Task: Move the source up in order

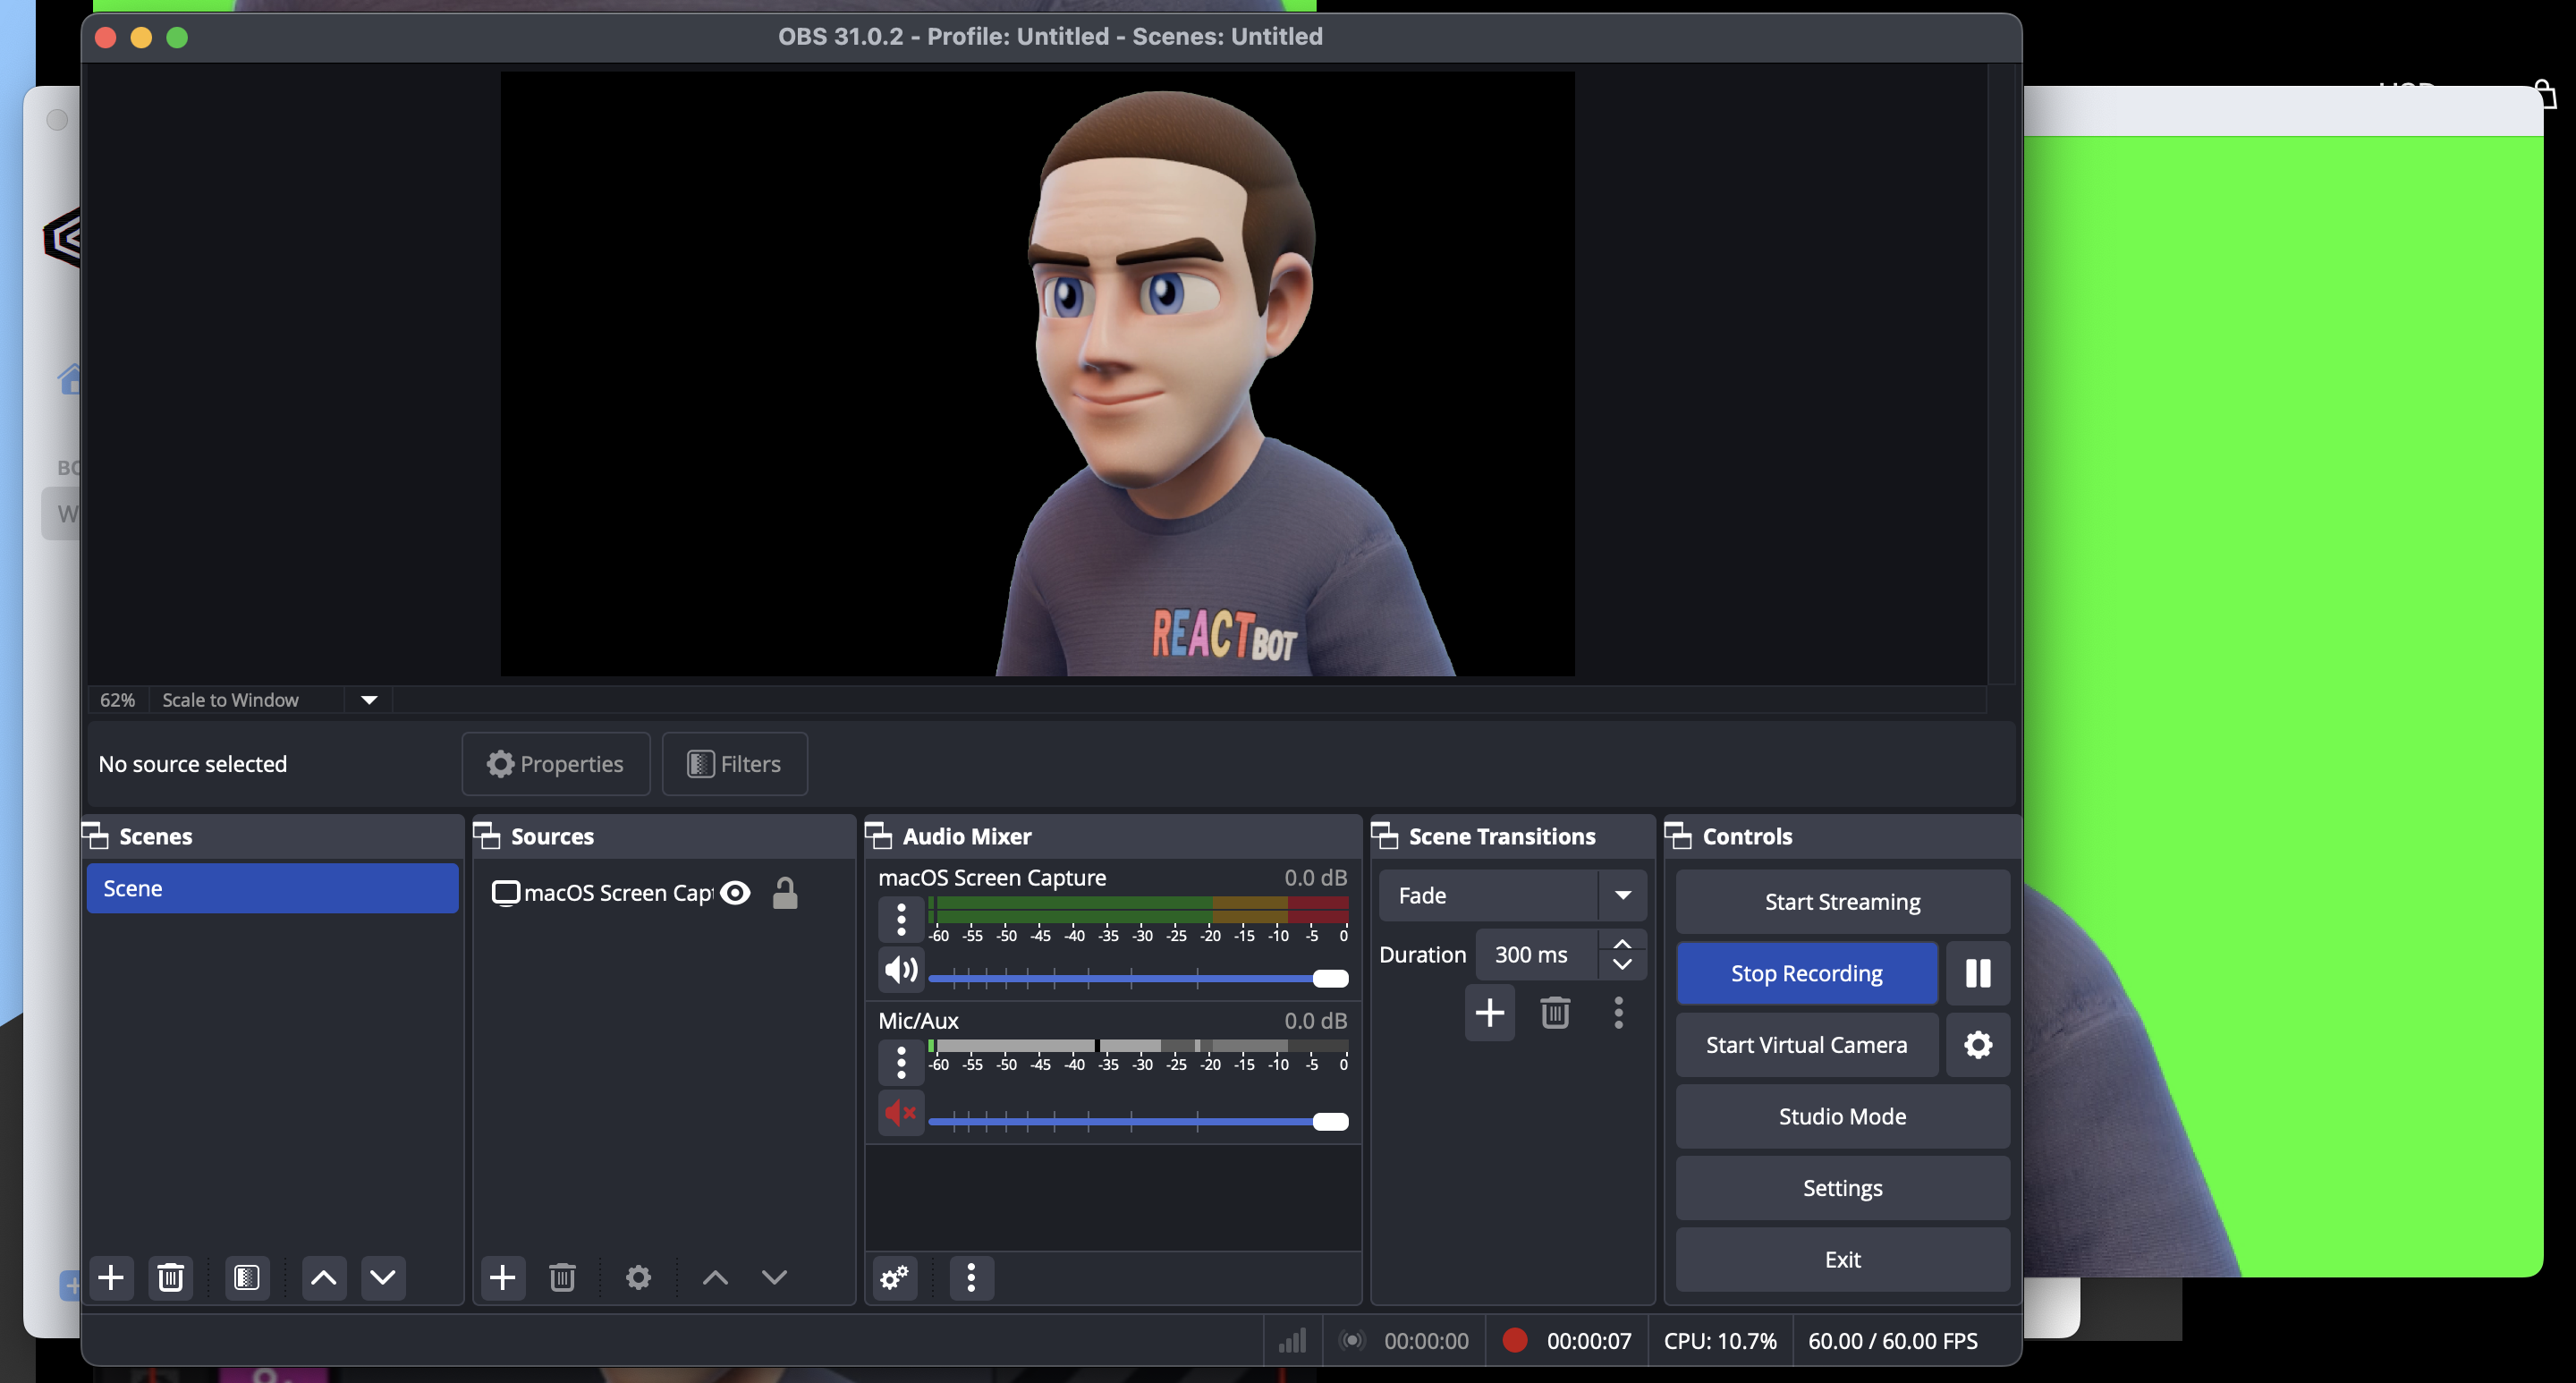Action: click(x=714, y=1278)
